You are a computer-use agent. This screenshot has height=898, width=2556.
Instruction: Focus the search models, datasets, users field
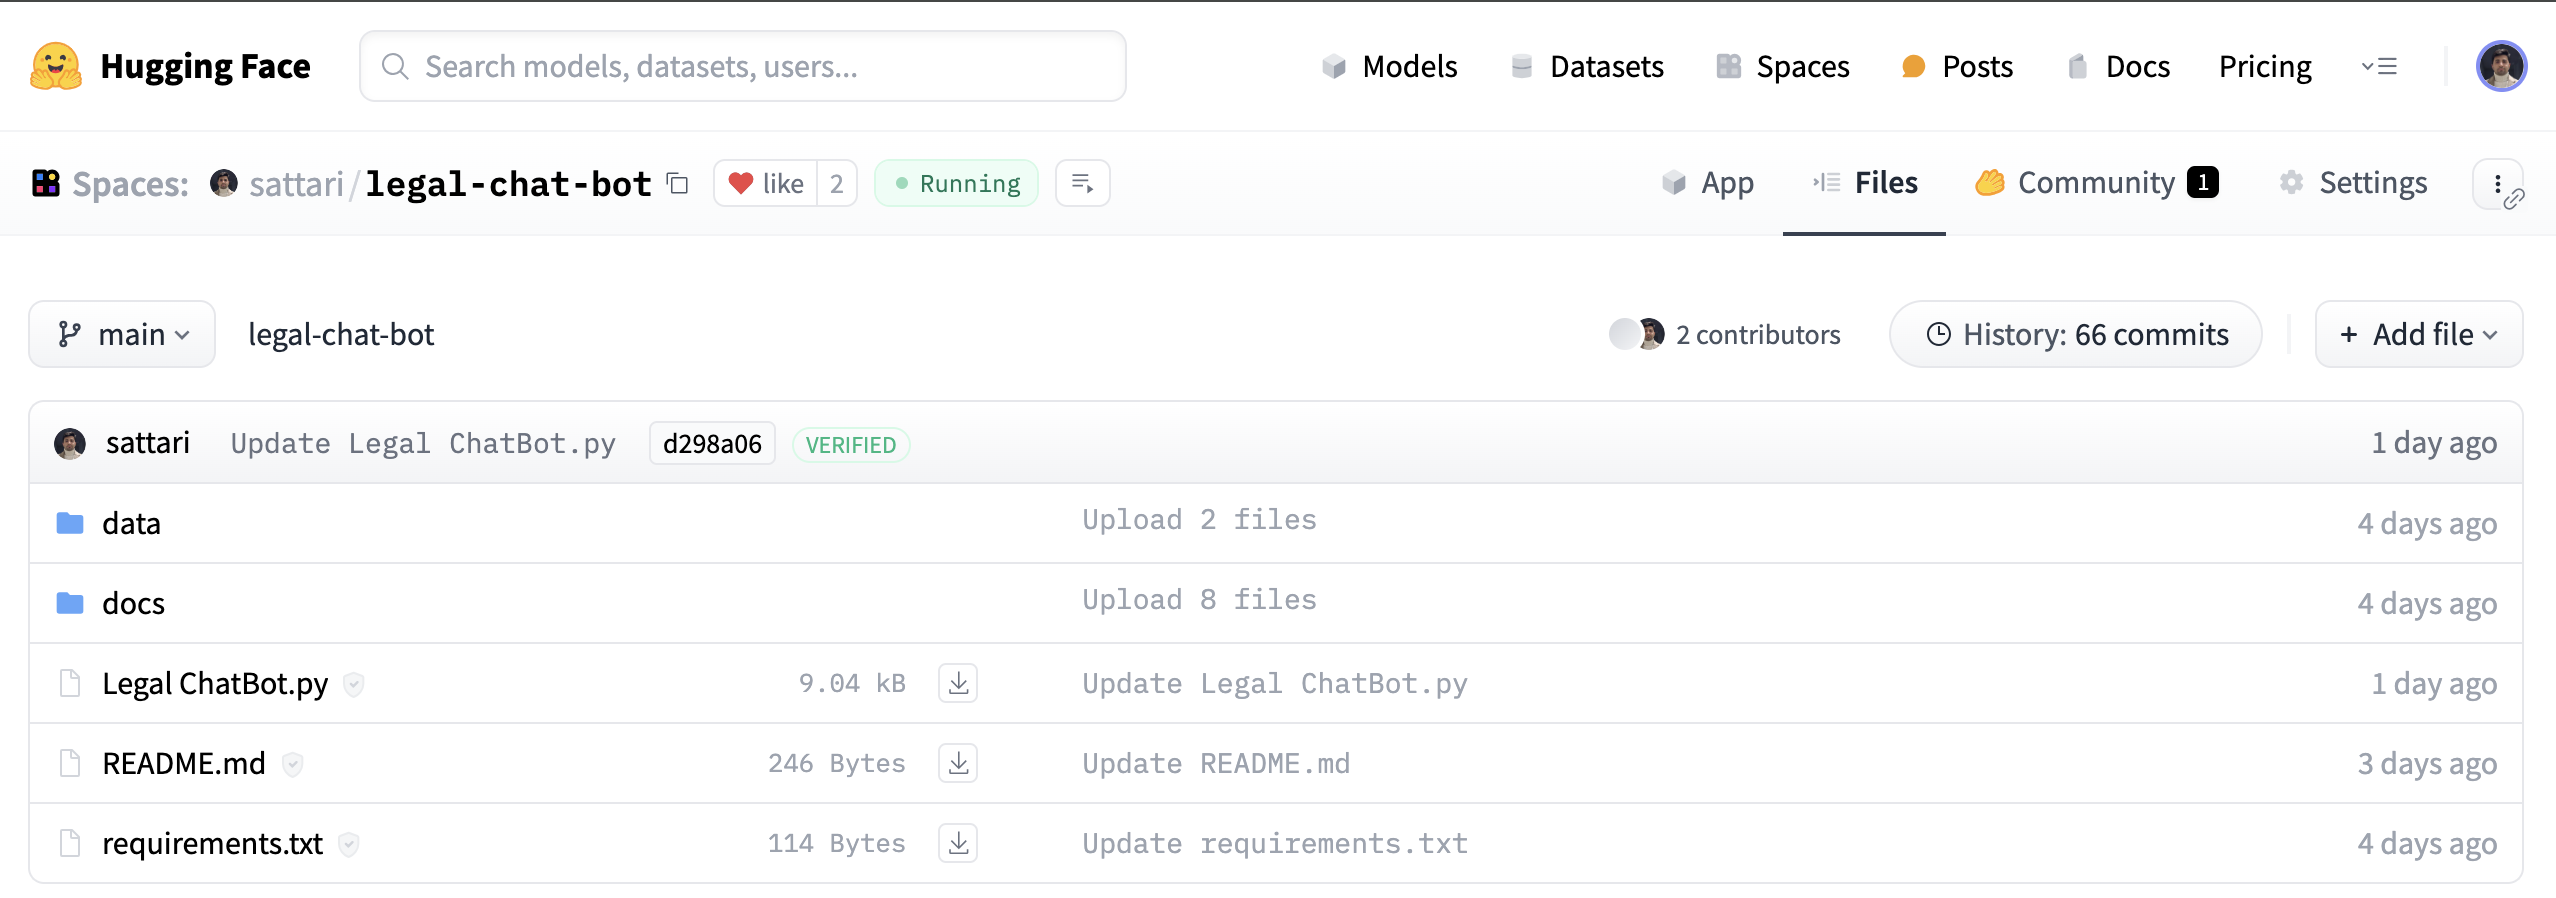coord(743,66)
